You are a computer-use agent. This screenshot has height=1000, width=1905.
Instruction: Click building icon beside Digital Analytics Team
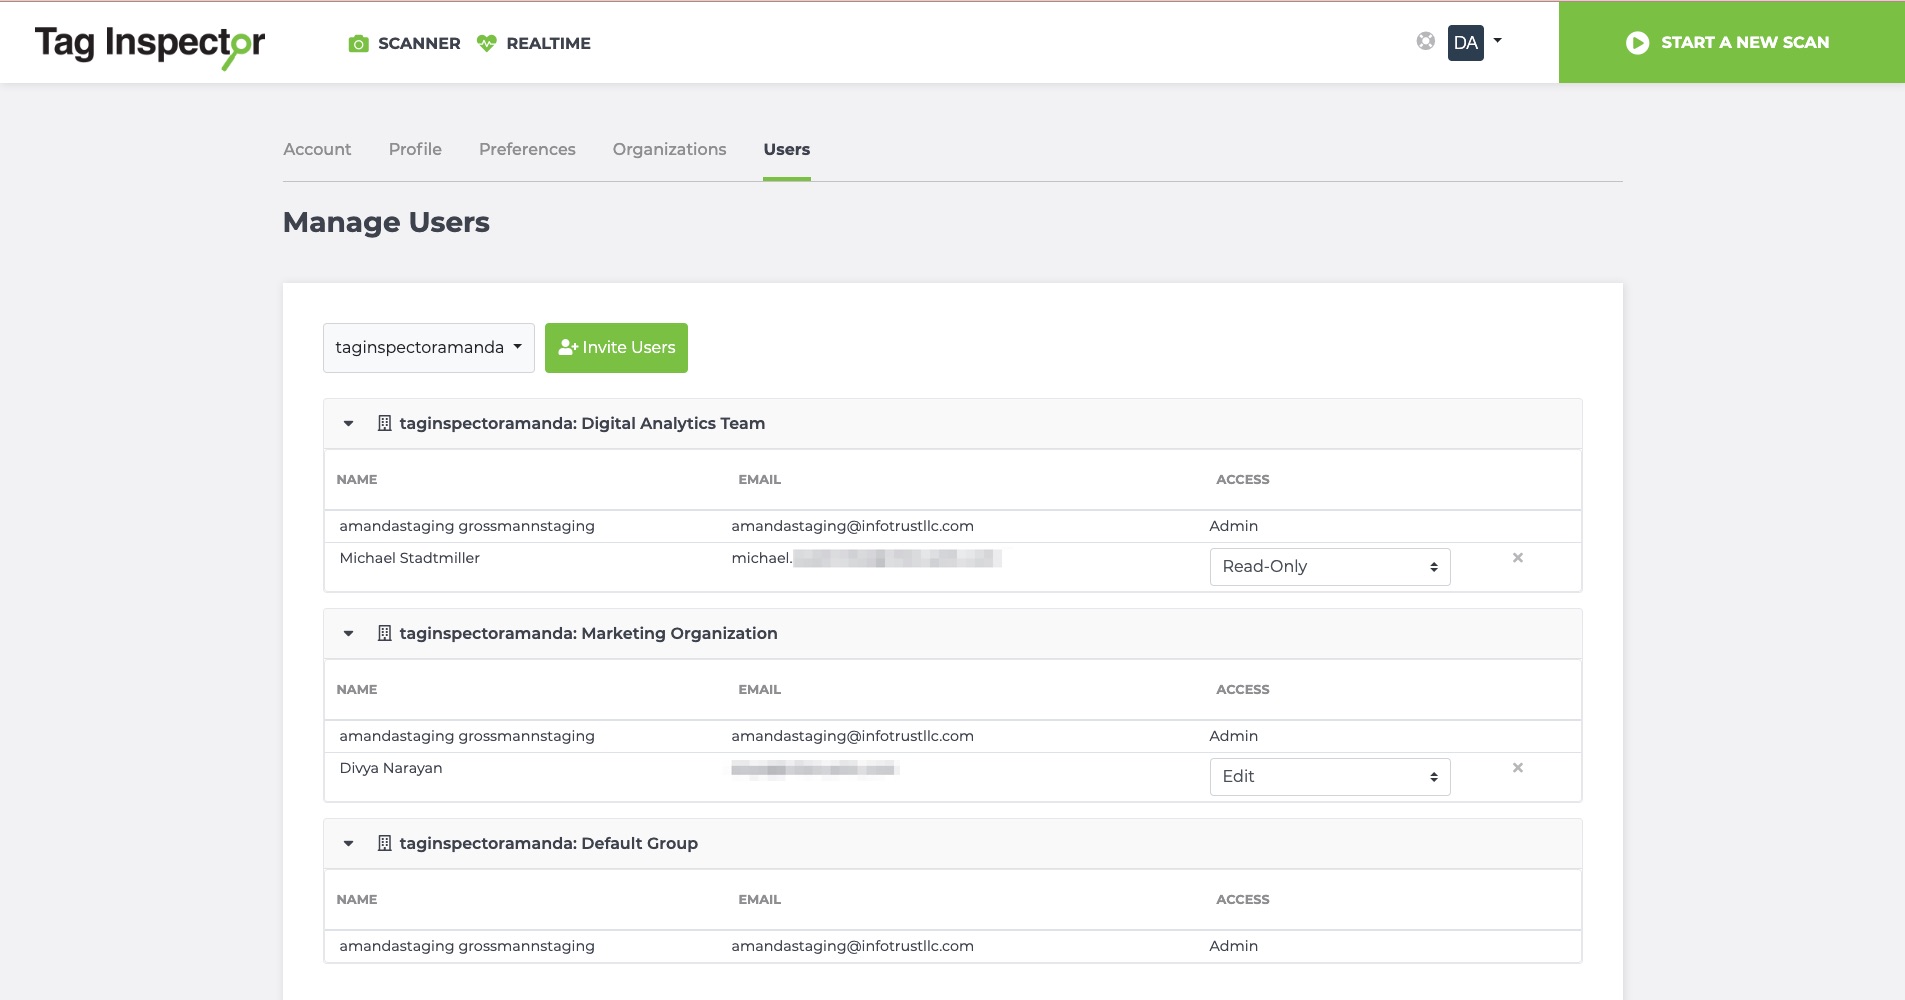384,423
